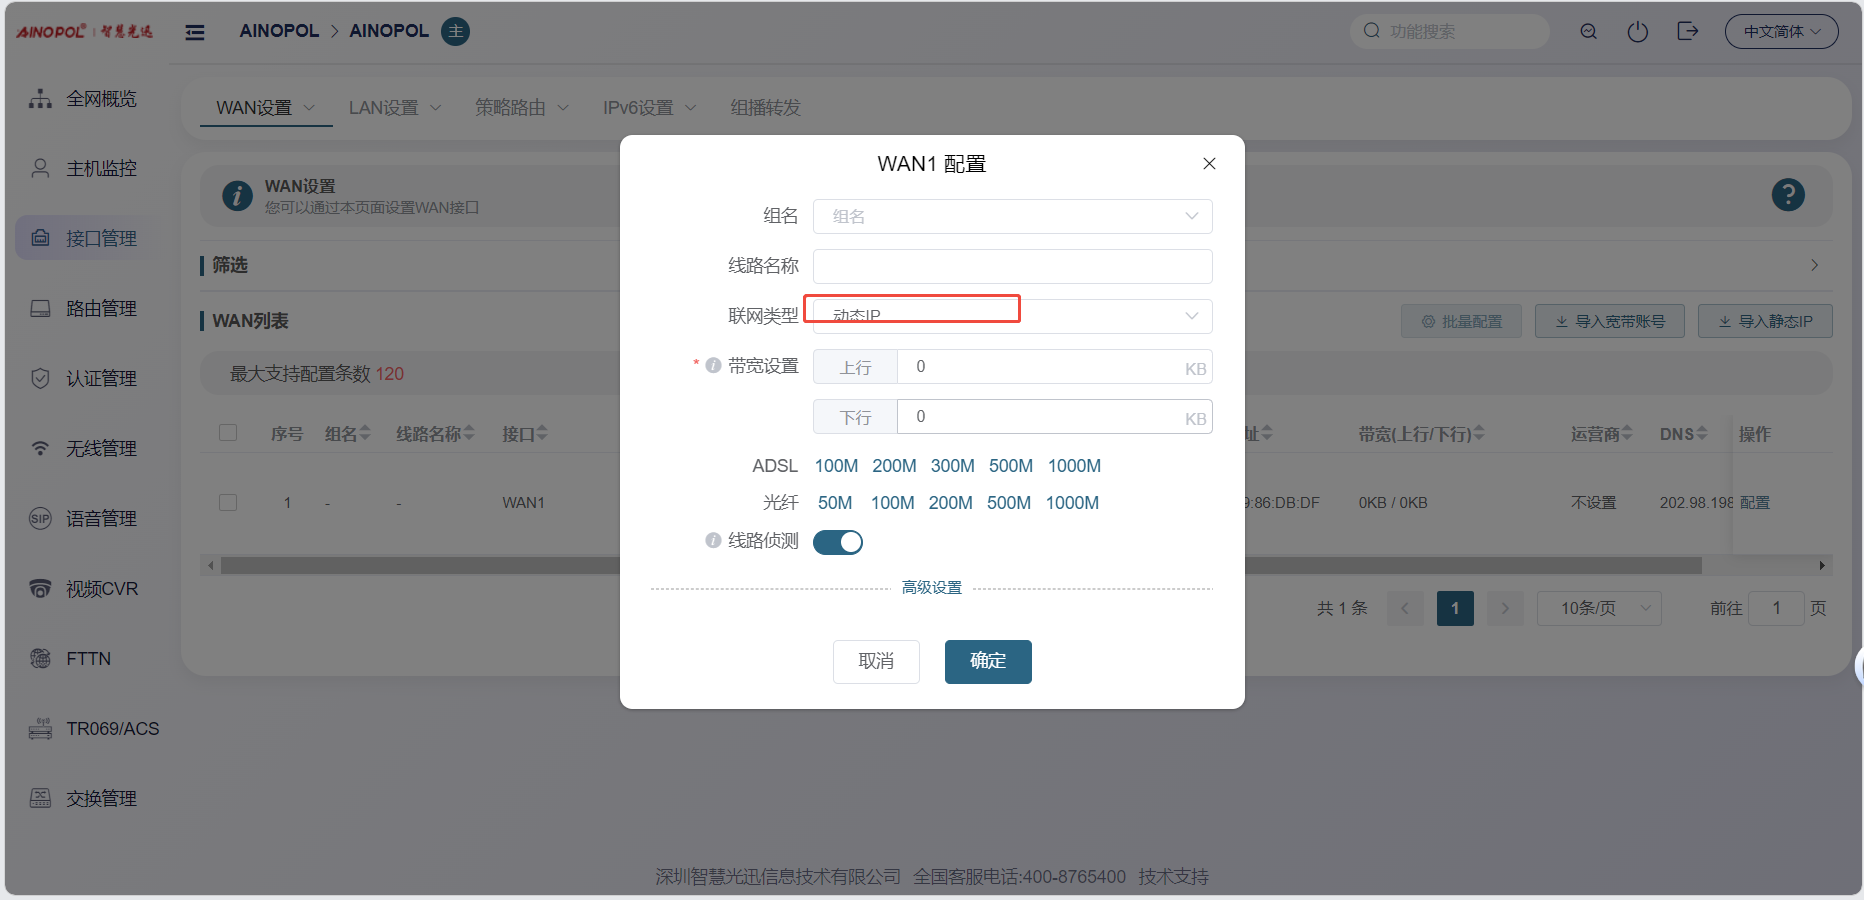Open the 组名 dropdown in dialog

pyautogui.click(x=1011, y=216)
